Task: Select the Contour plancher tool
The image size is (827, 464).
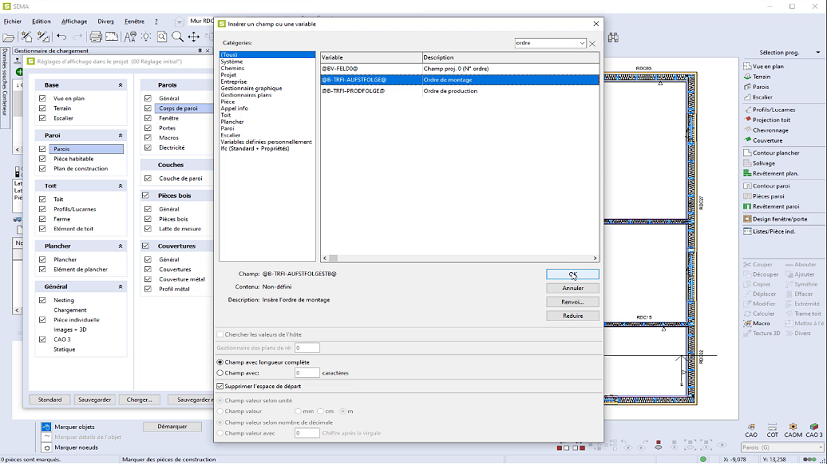Action: click(746, 153)
